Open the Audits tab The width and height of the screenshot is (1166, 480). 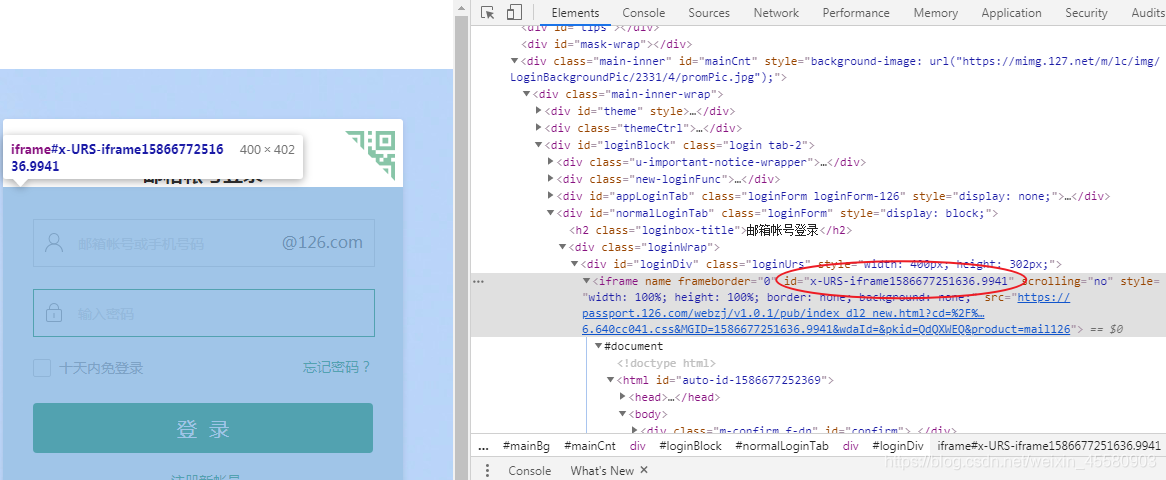coord(1147,13)
